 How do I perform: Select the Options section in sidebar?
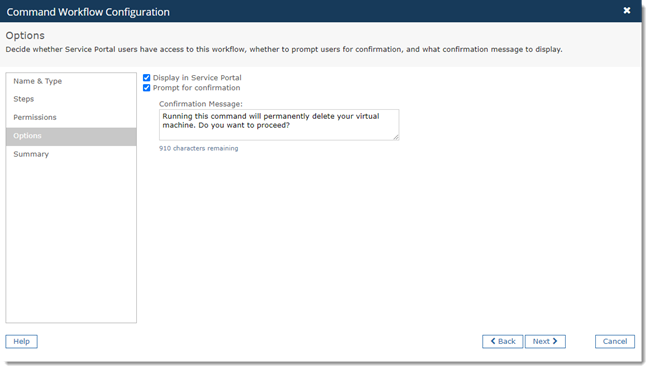pyautogui.click(x=71, y=136)
